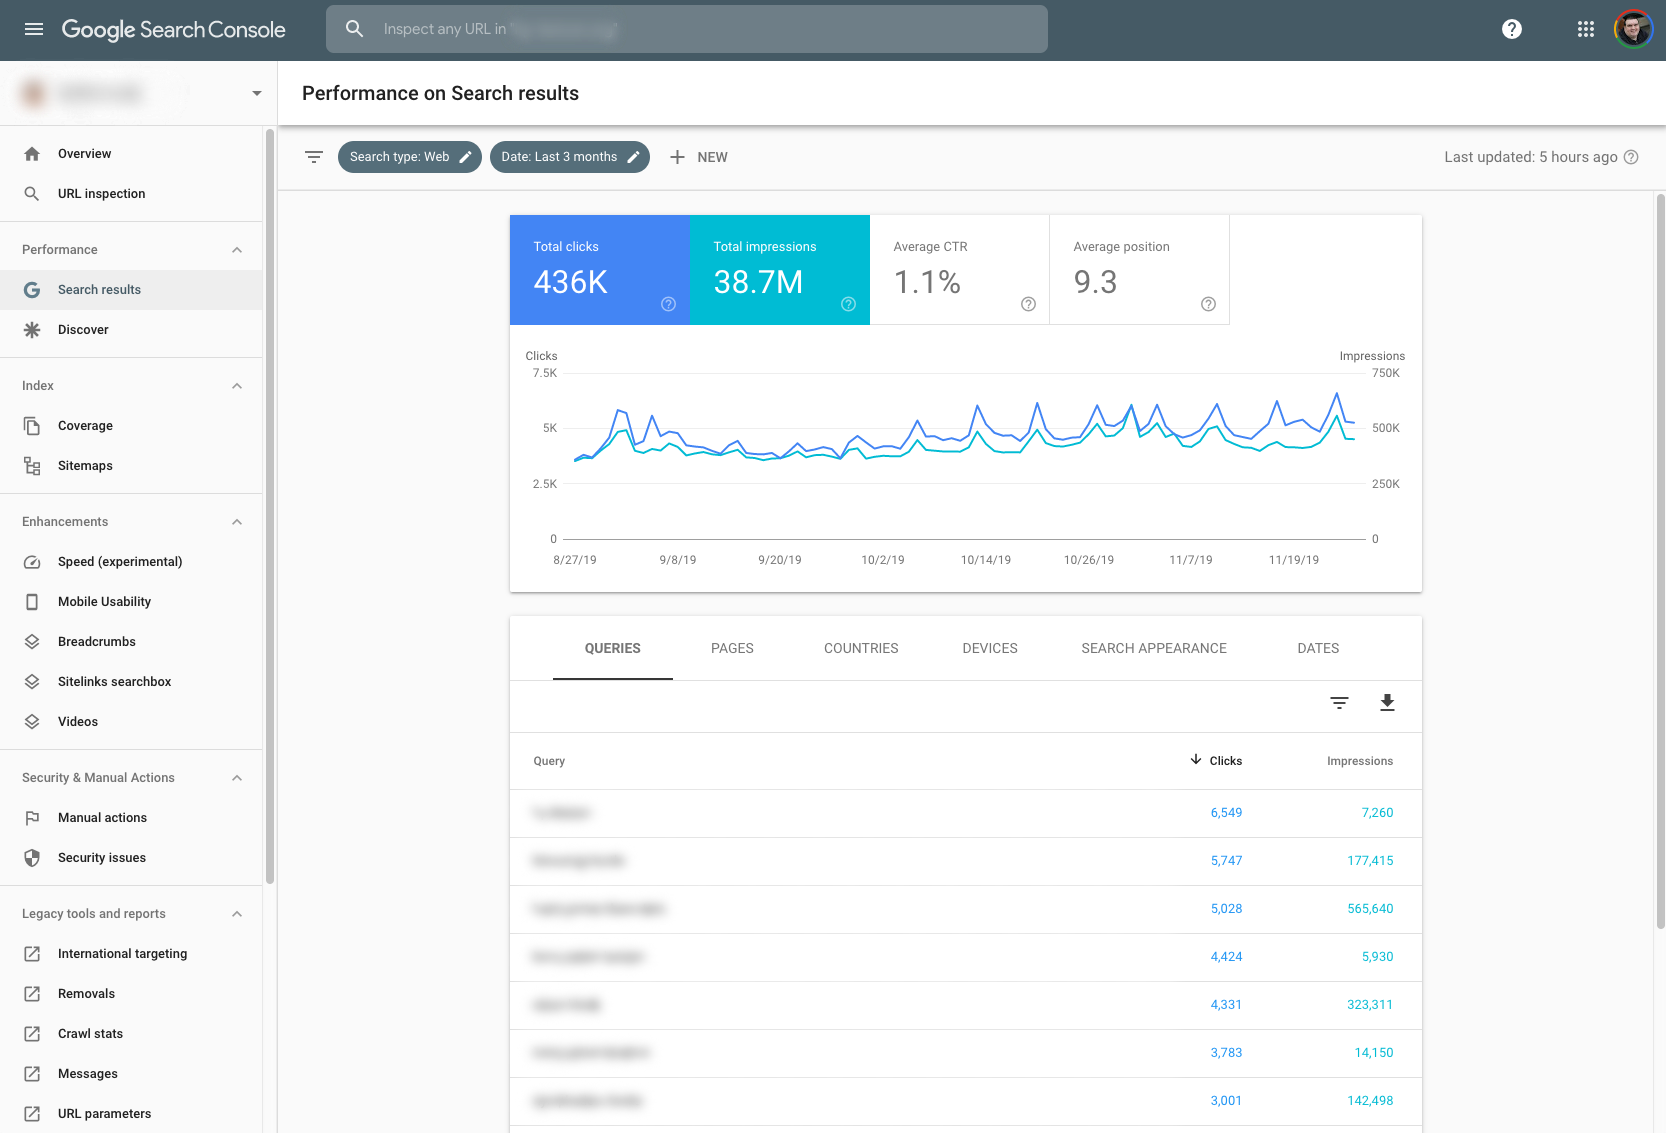Click Total clicks help icon

pyautogui.click(x=668, y=304)
